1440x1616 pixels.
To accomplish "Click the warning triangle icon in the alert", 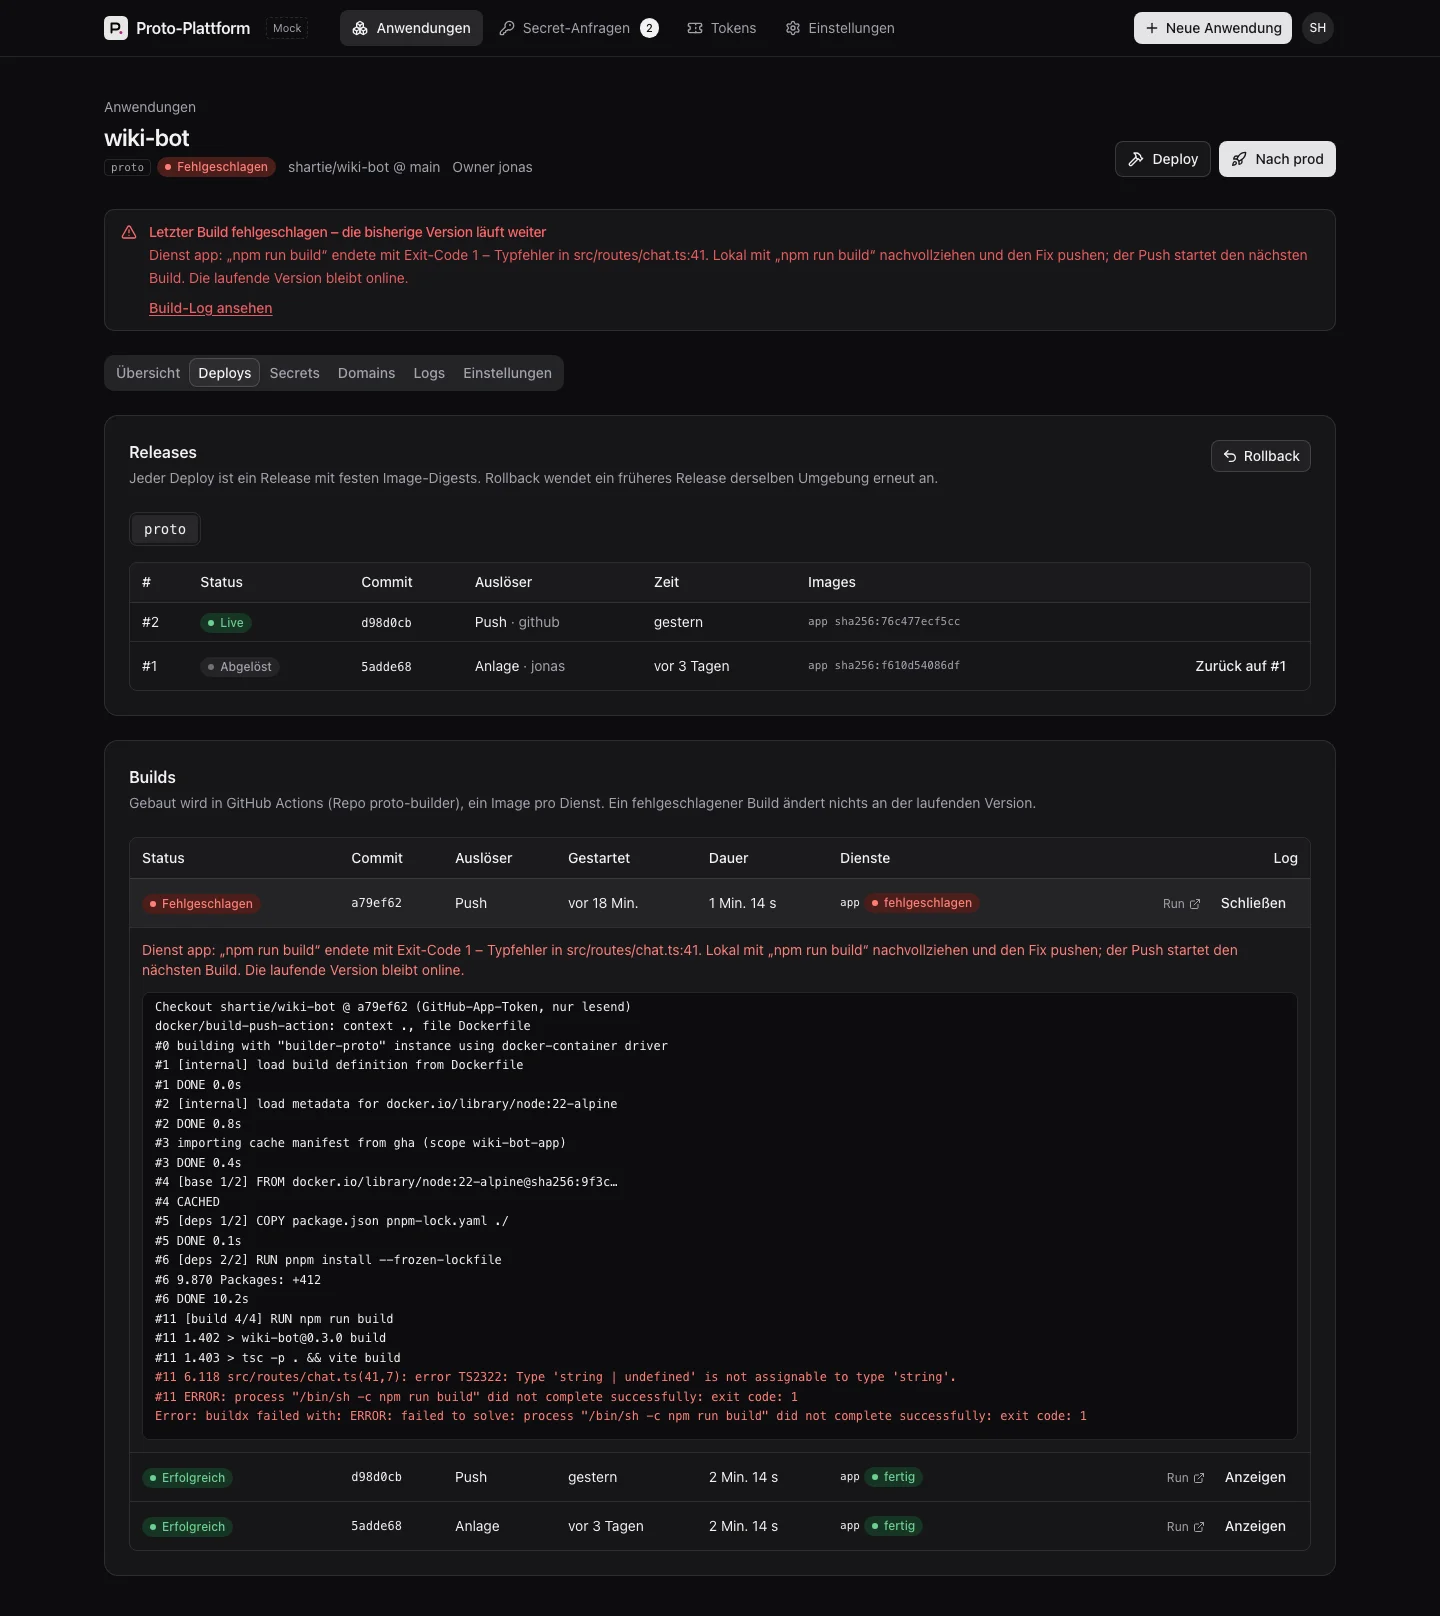I will pyautogui.click(x=129, y=232).
